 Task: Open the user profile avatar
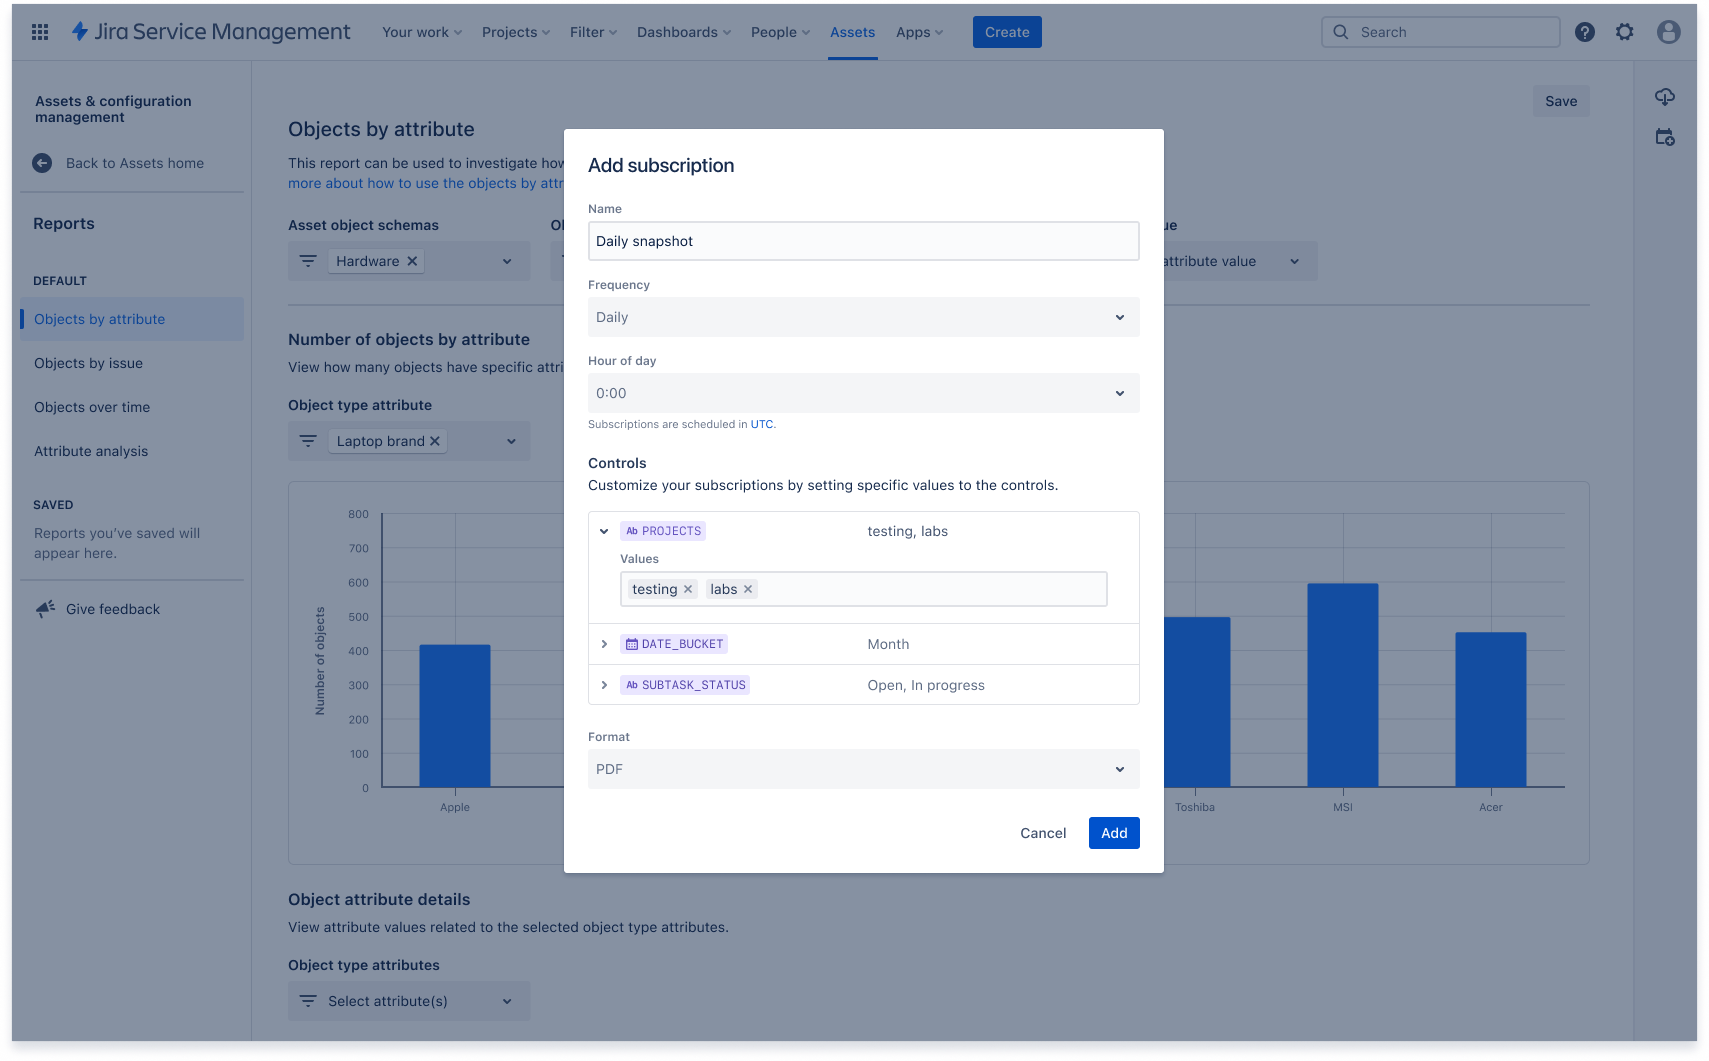coord(1668,32)
